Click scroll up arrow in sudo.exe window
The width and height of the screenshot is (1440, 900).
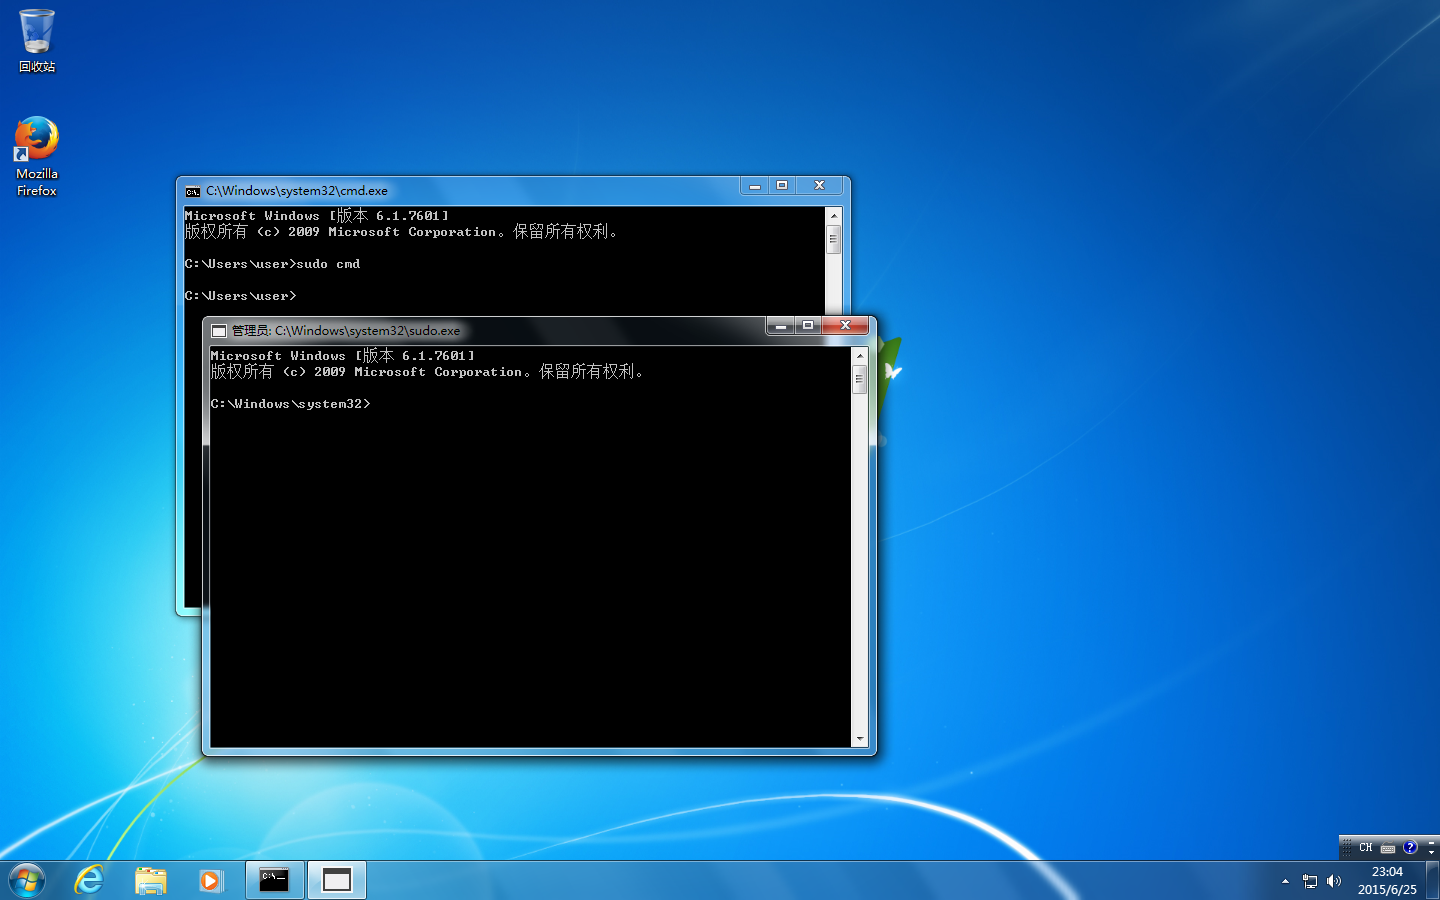tap(859, 356)
